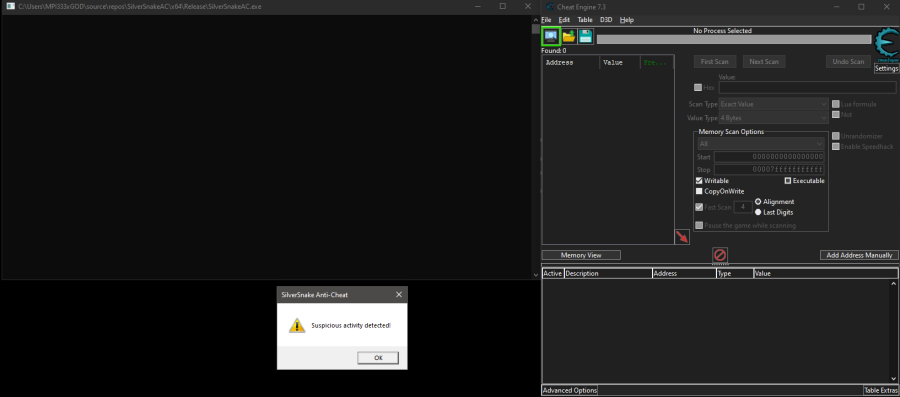900x397 pixels.
Task: Toggle the Not checkbox
Action: 836,115
